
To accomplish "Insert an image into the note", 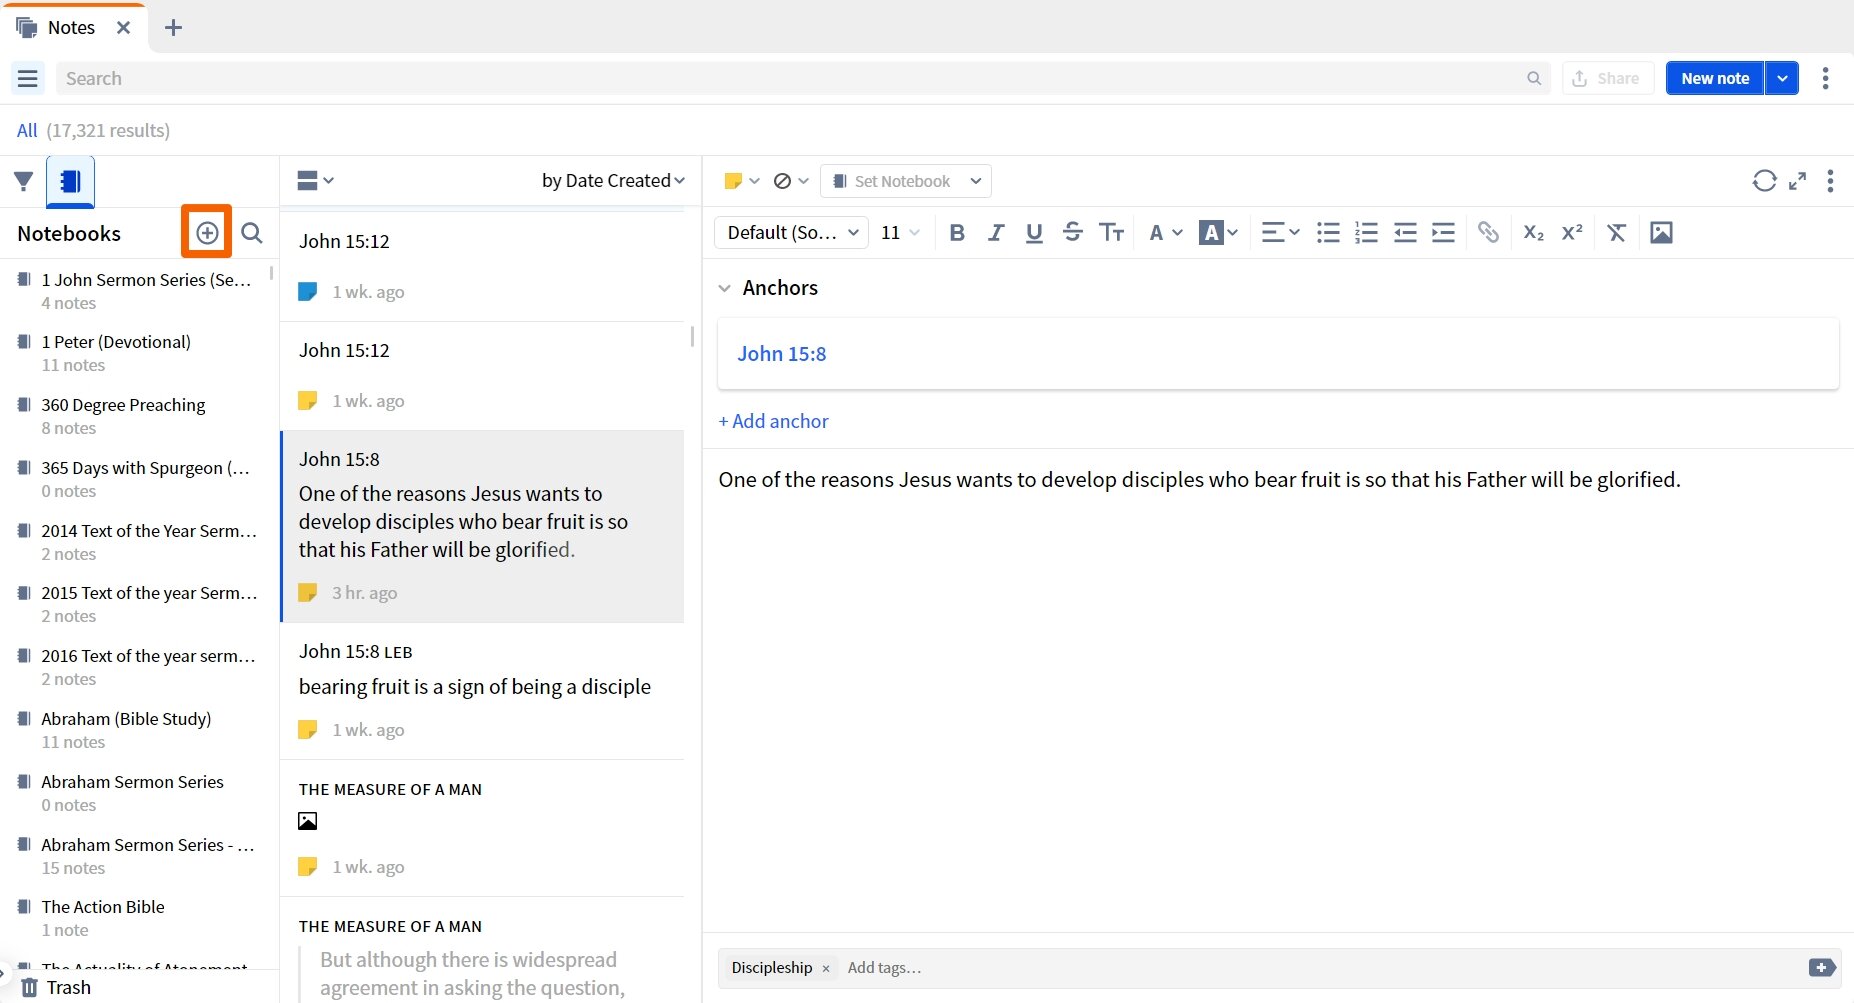I will point(1661,233).
